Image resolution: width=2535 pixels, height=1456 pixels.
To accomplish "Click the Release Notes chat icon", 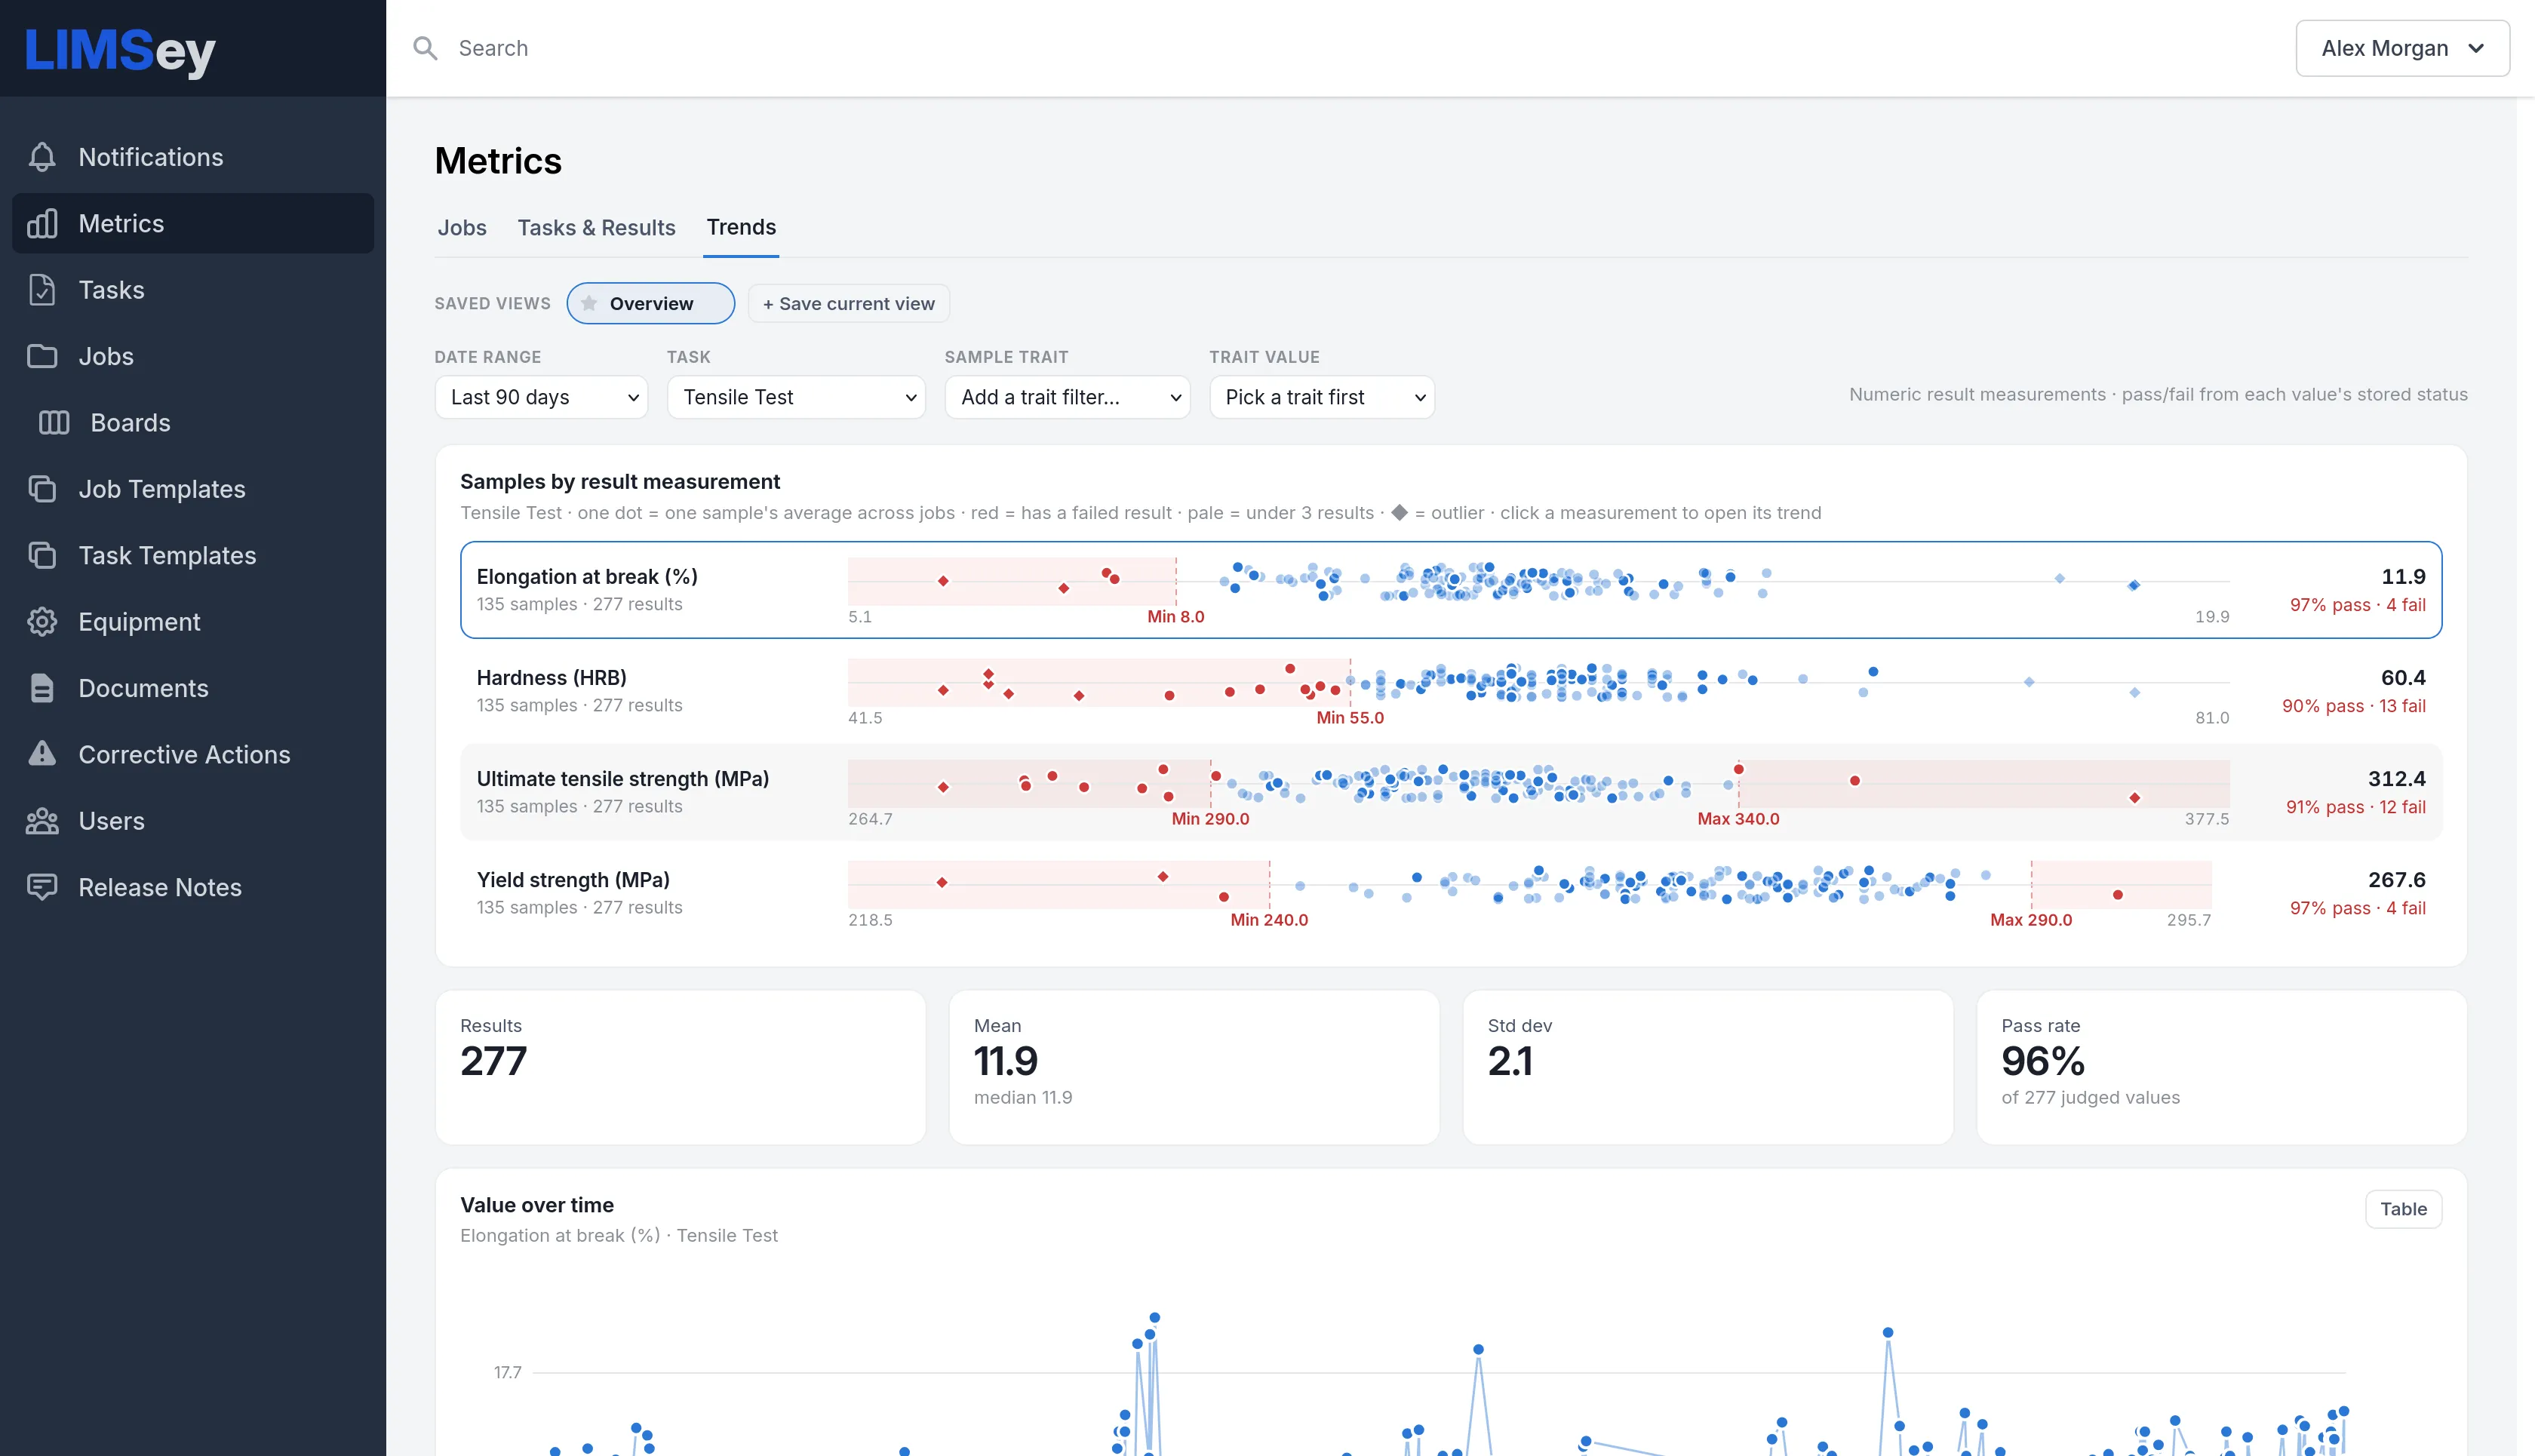I will coord(42,887).
